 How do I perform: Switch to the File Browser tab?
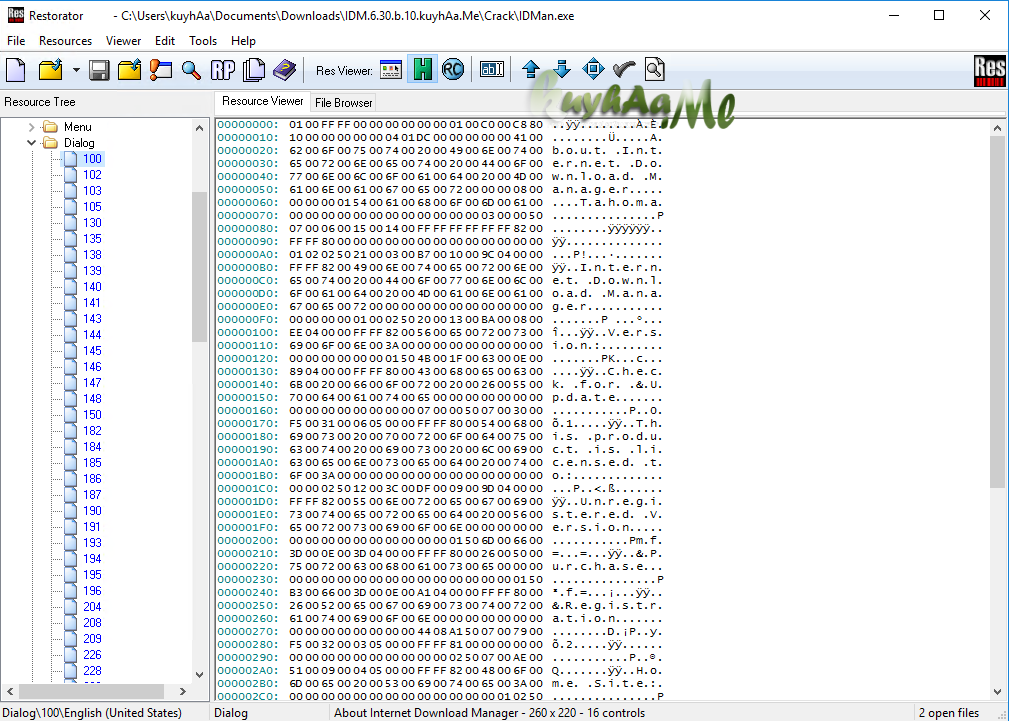[x=344, y=103]
